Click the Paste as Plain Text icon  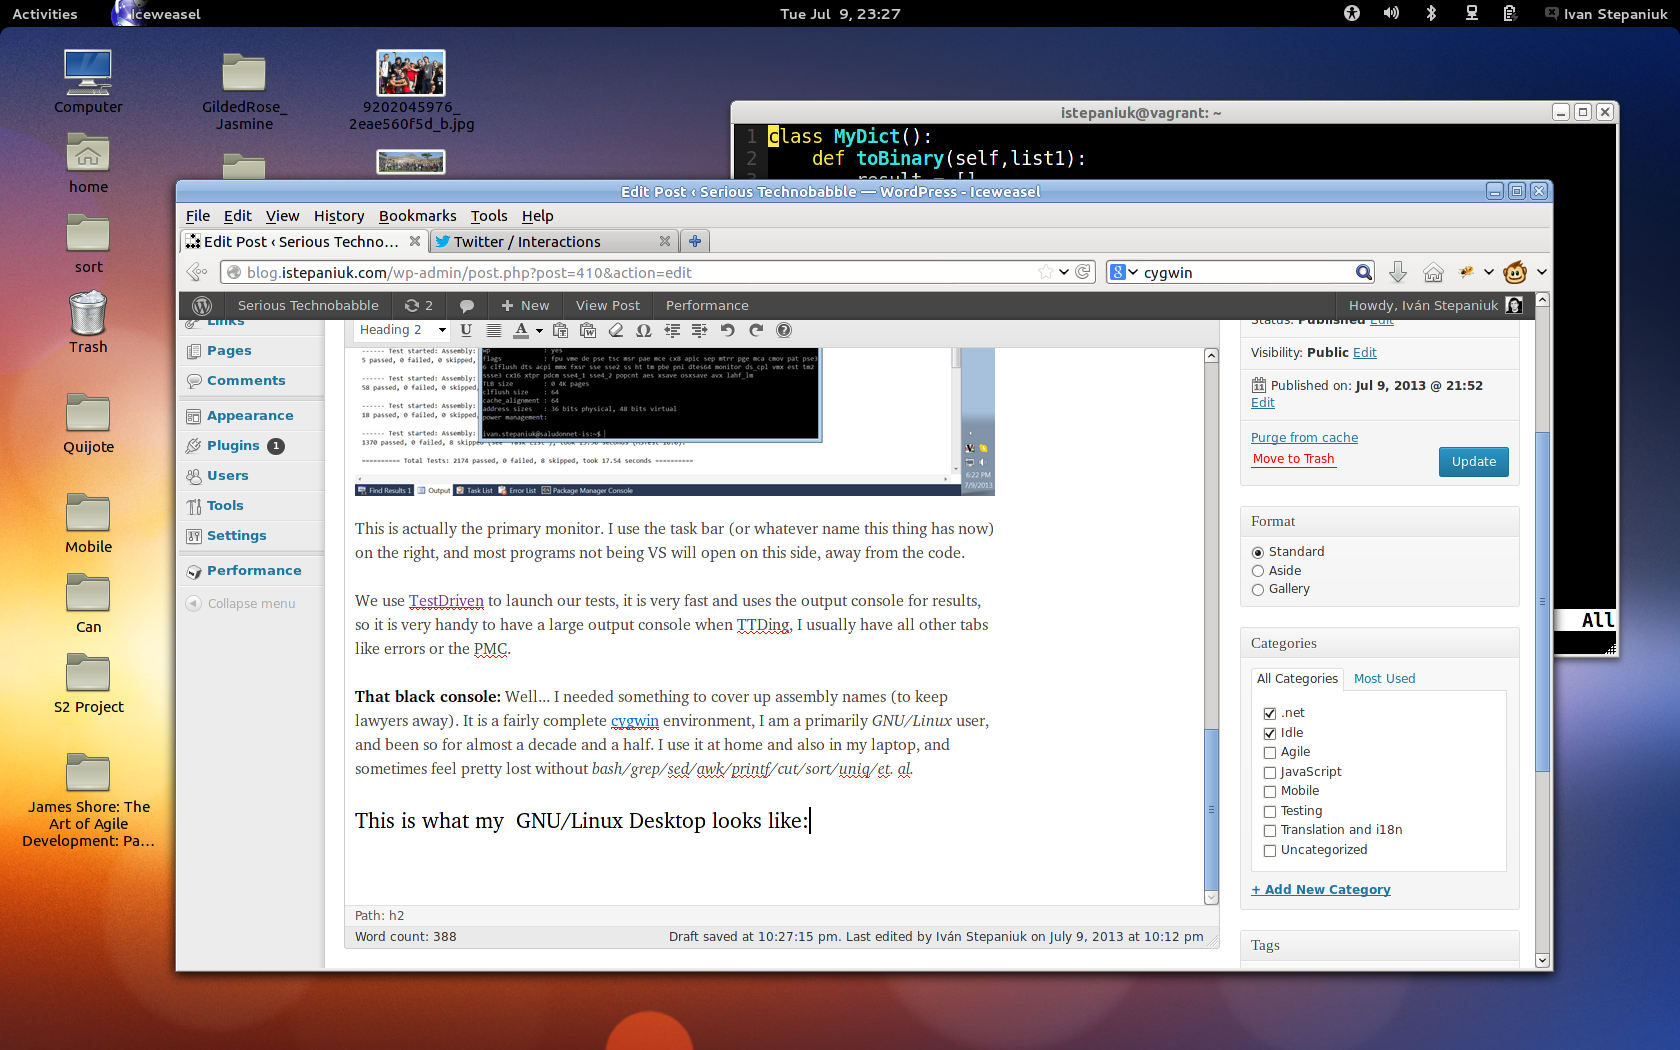560,330
